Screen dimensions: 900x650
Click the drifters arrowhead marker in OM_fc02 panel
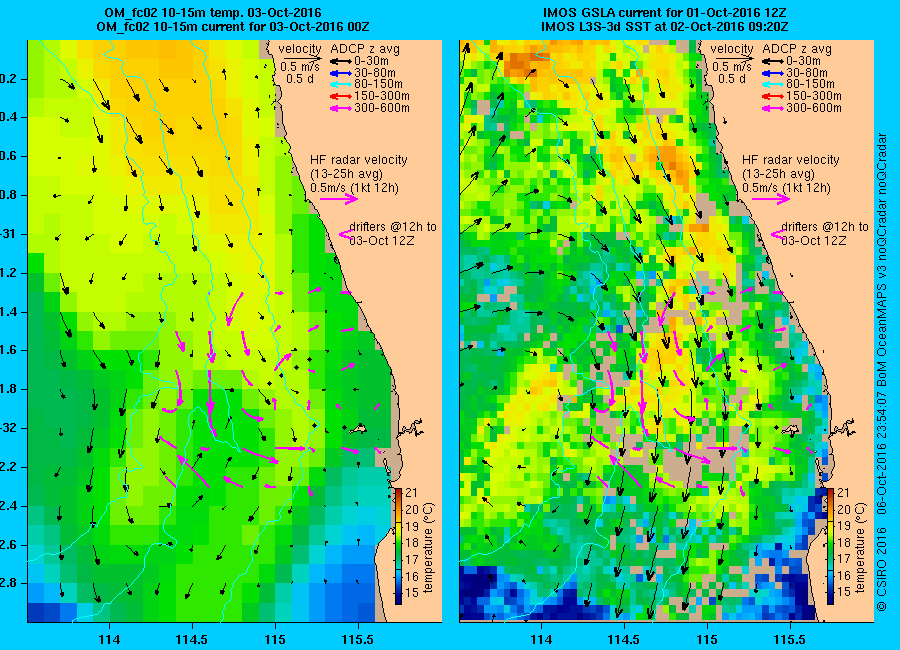pyautogui.click(x=346, y=234)
